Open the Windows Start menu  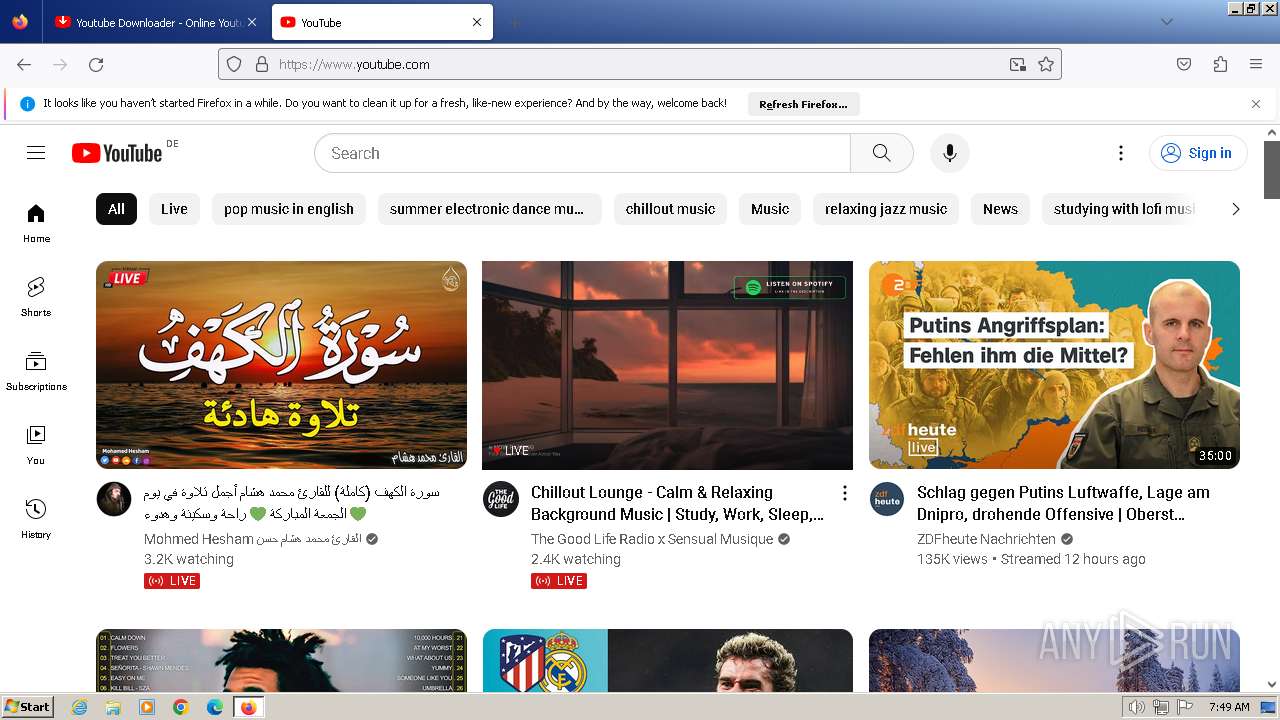coord(28,706)
